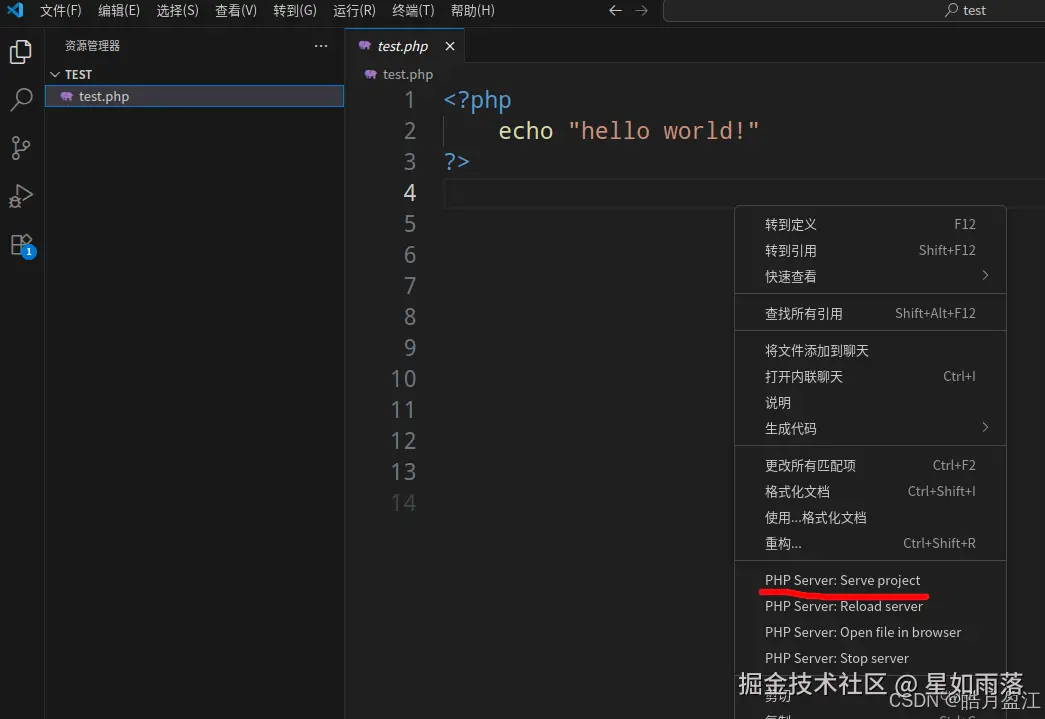This screenshot has height=719, width=1045.
Task: Open the 运行(R) menu
Action: coord(354,10)
